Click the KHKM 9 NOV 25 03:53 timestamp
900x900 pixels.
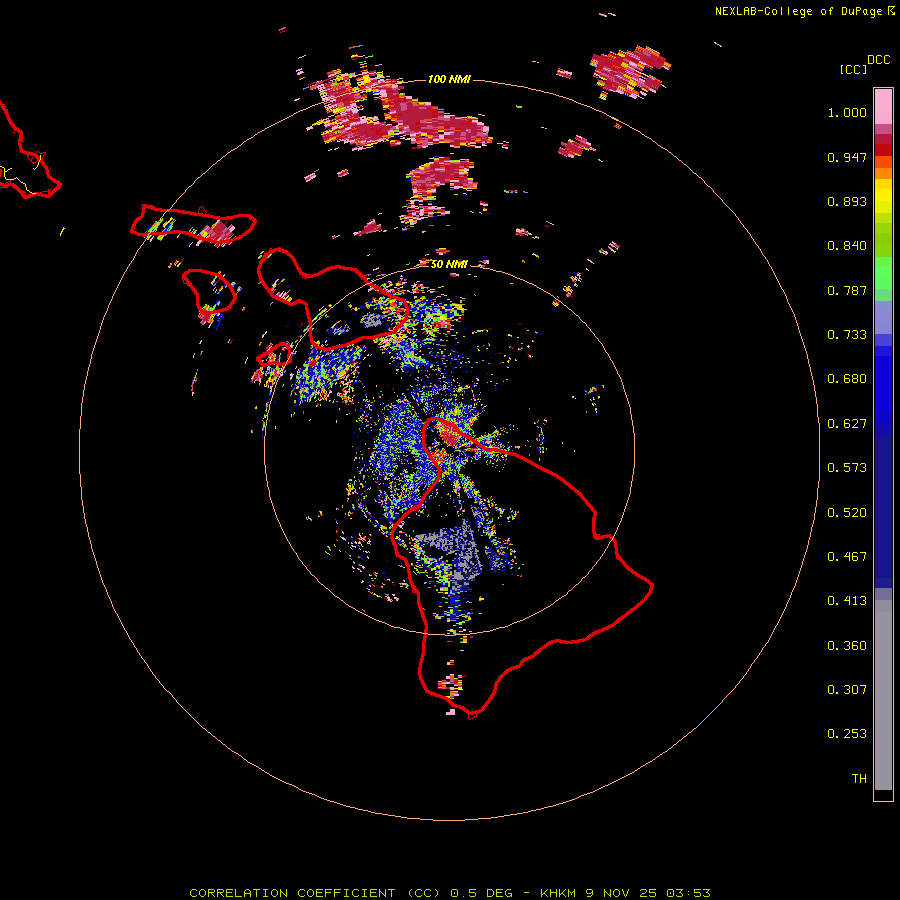point(624,893)
